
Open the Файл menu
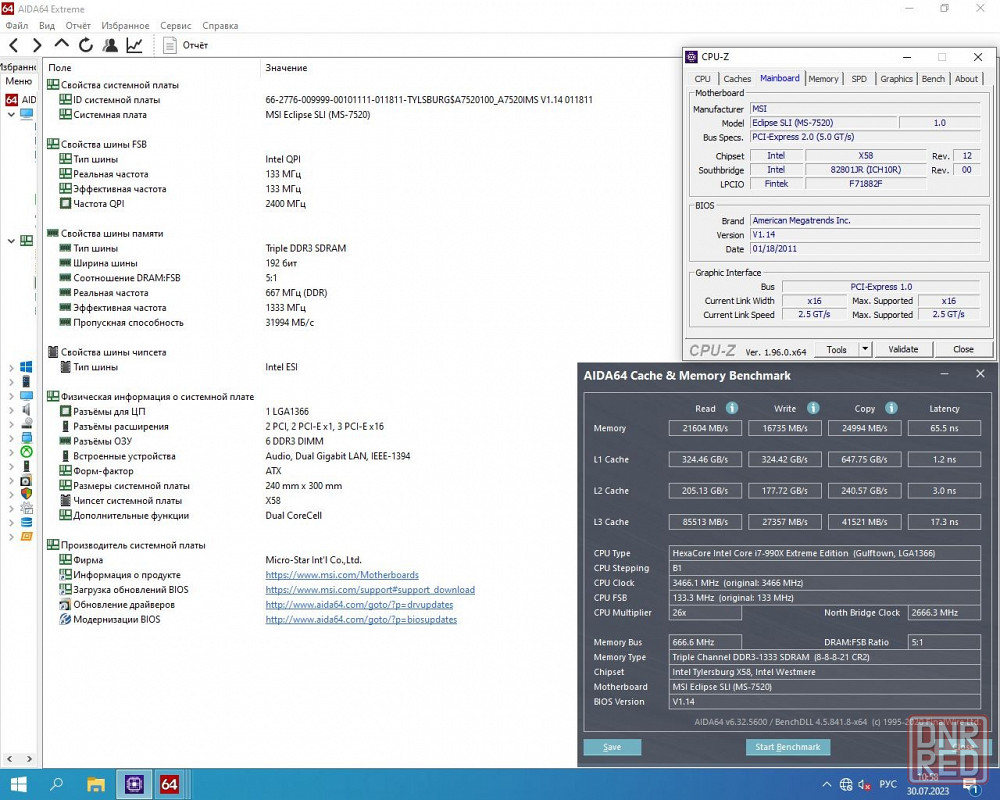coord(17,26)
